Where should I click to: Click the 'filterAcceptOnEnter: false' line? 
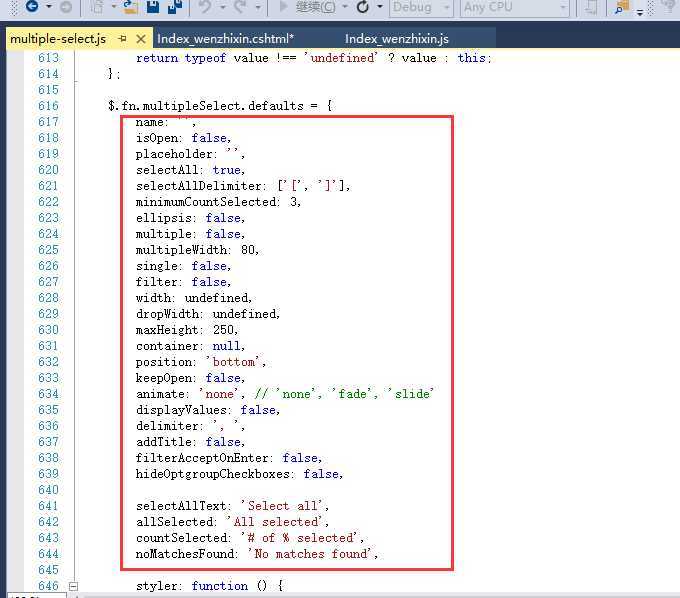coord(229,458)
